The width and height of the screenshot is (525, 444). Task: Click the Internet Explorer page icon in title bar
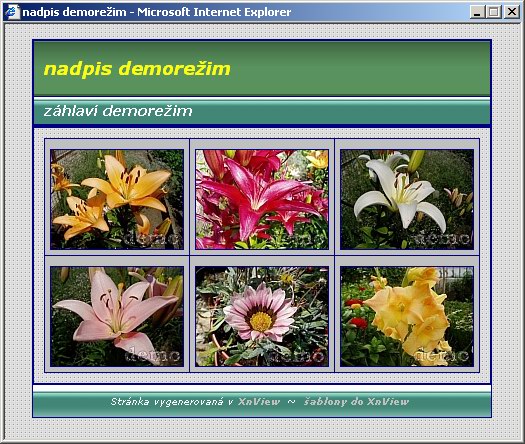pyautogui.click(x=12, y=12)
